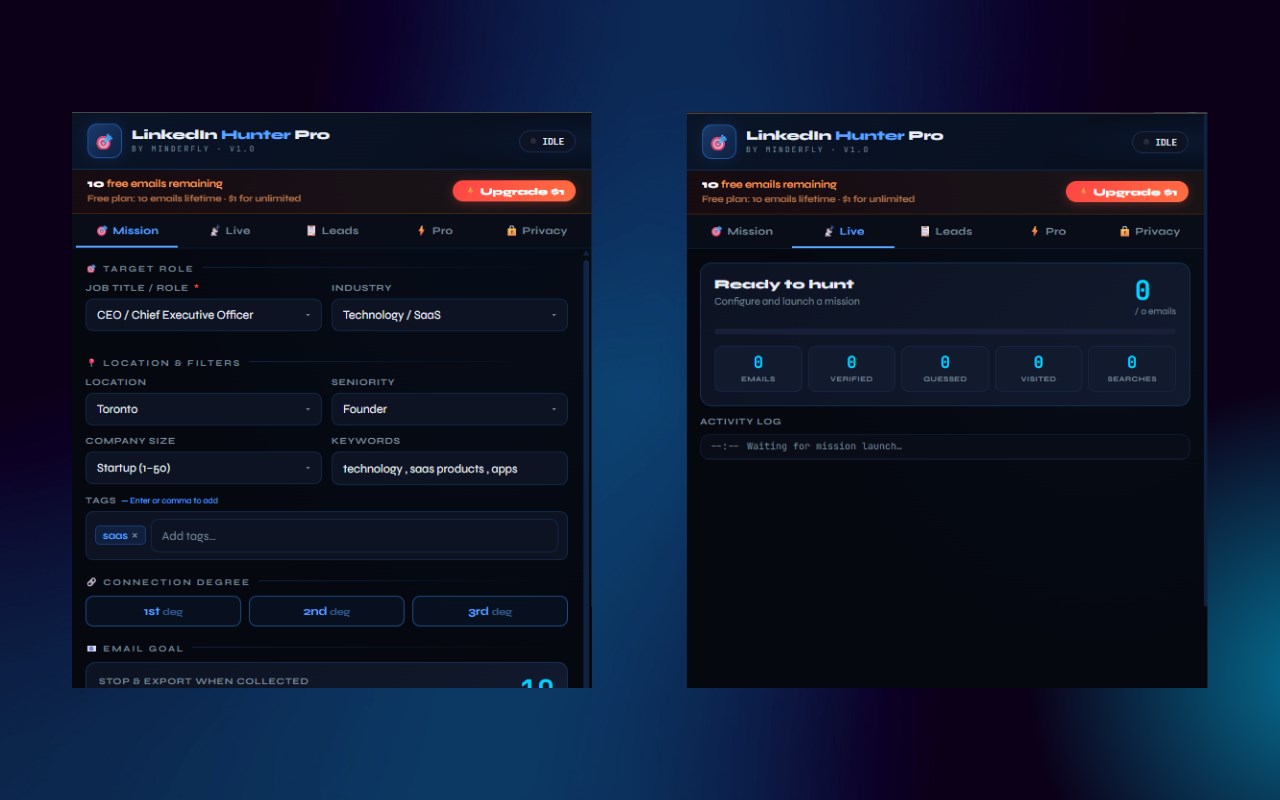Click the Emails counter card
The height and width of the screenshot is (800, 1280).
pyautogui.click(x=758, y=369)
